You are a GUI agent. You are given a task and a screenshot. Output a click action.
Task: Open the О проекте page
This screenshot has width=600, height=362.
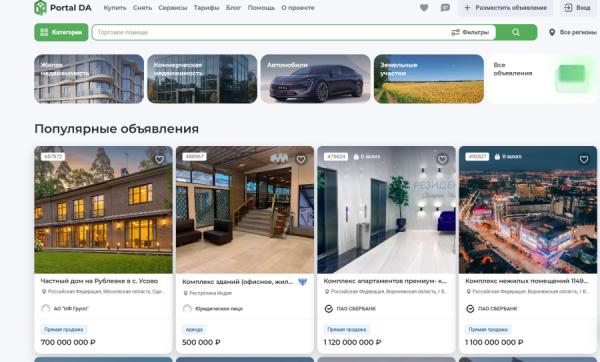coord(298,8)
